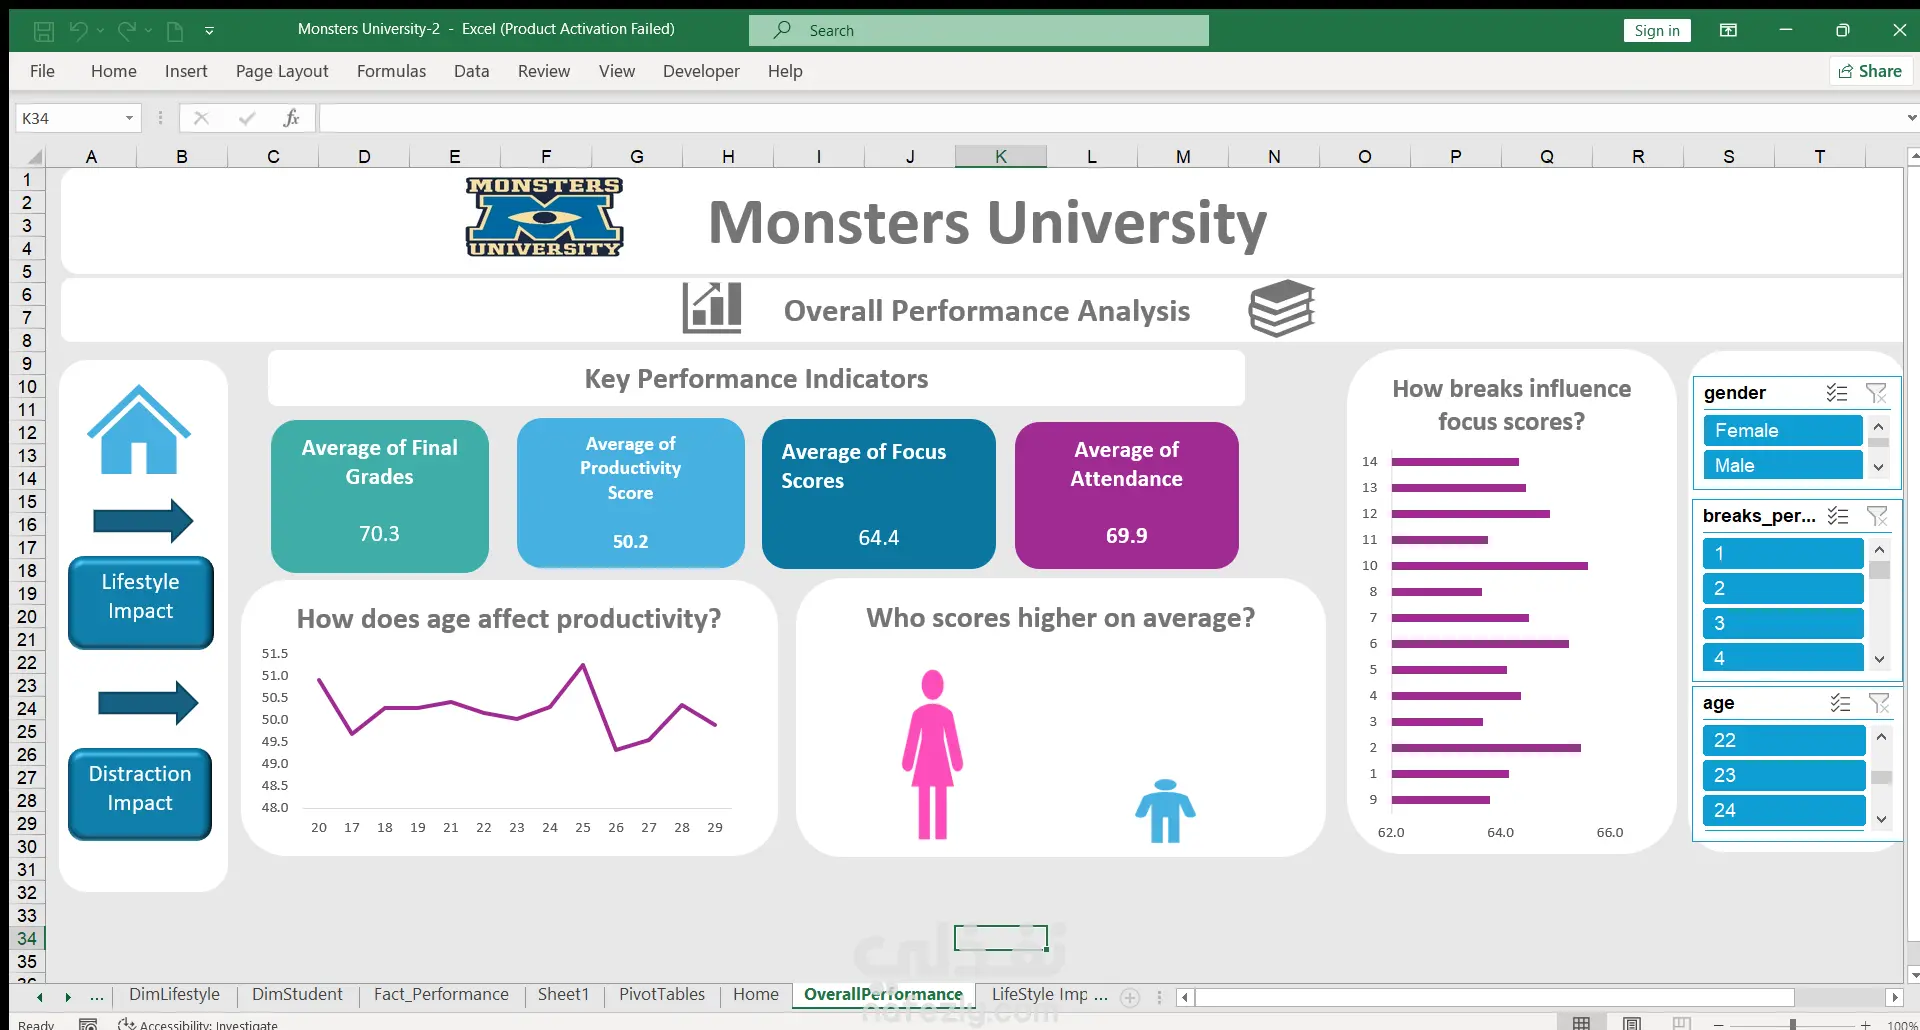Click the arrow above Distraction Impact
Screen dimensions: 1920x1030
point(148,703)
